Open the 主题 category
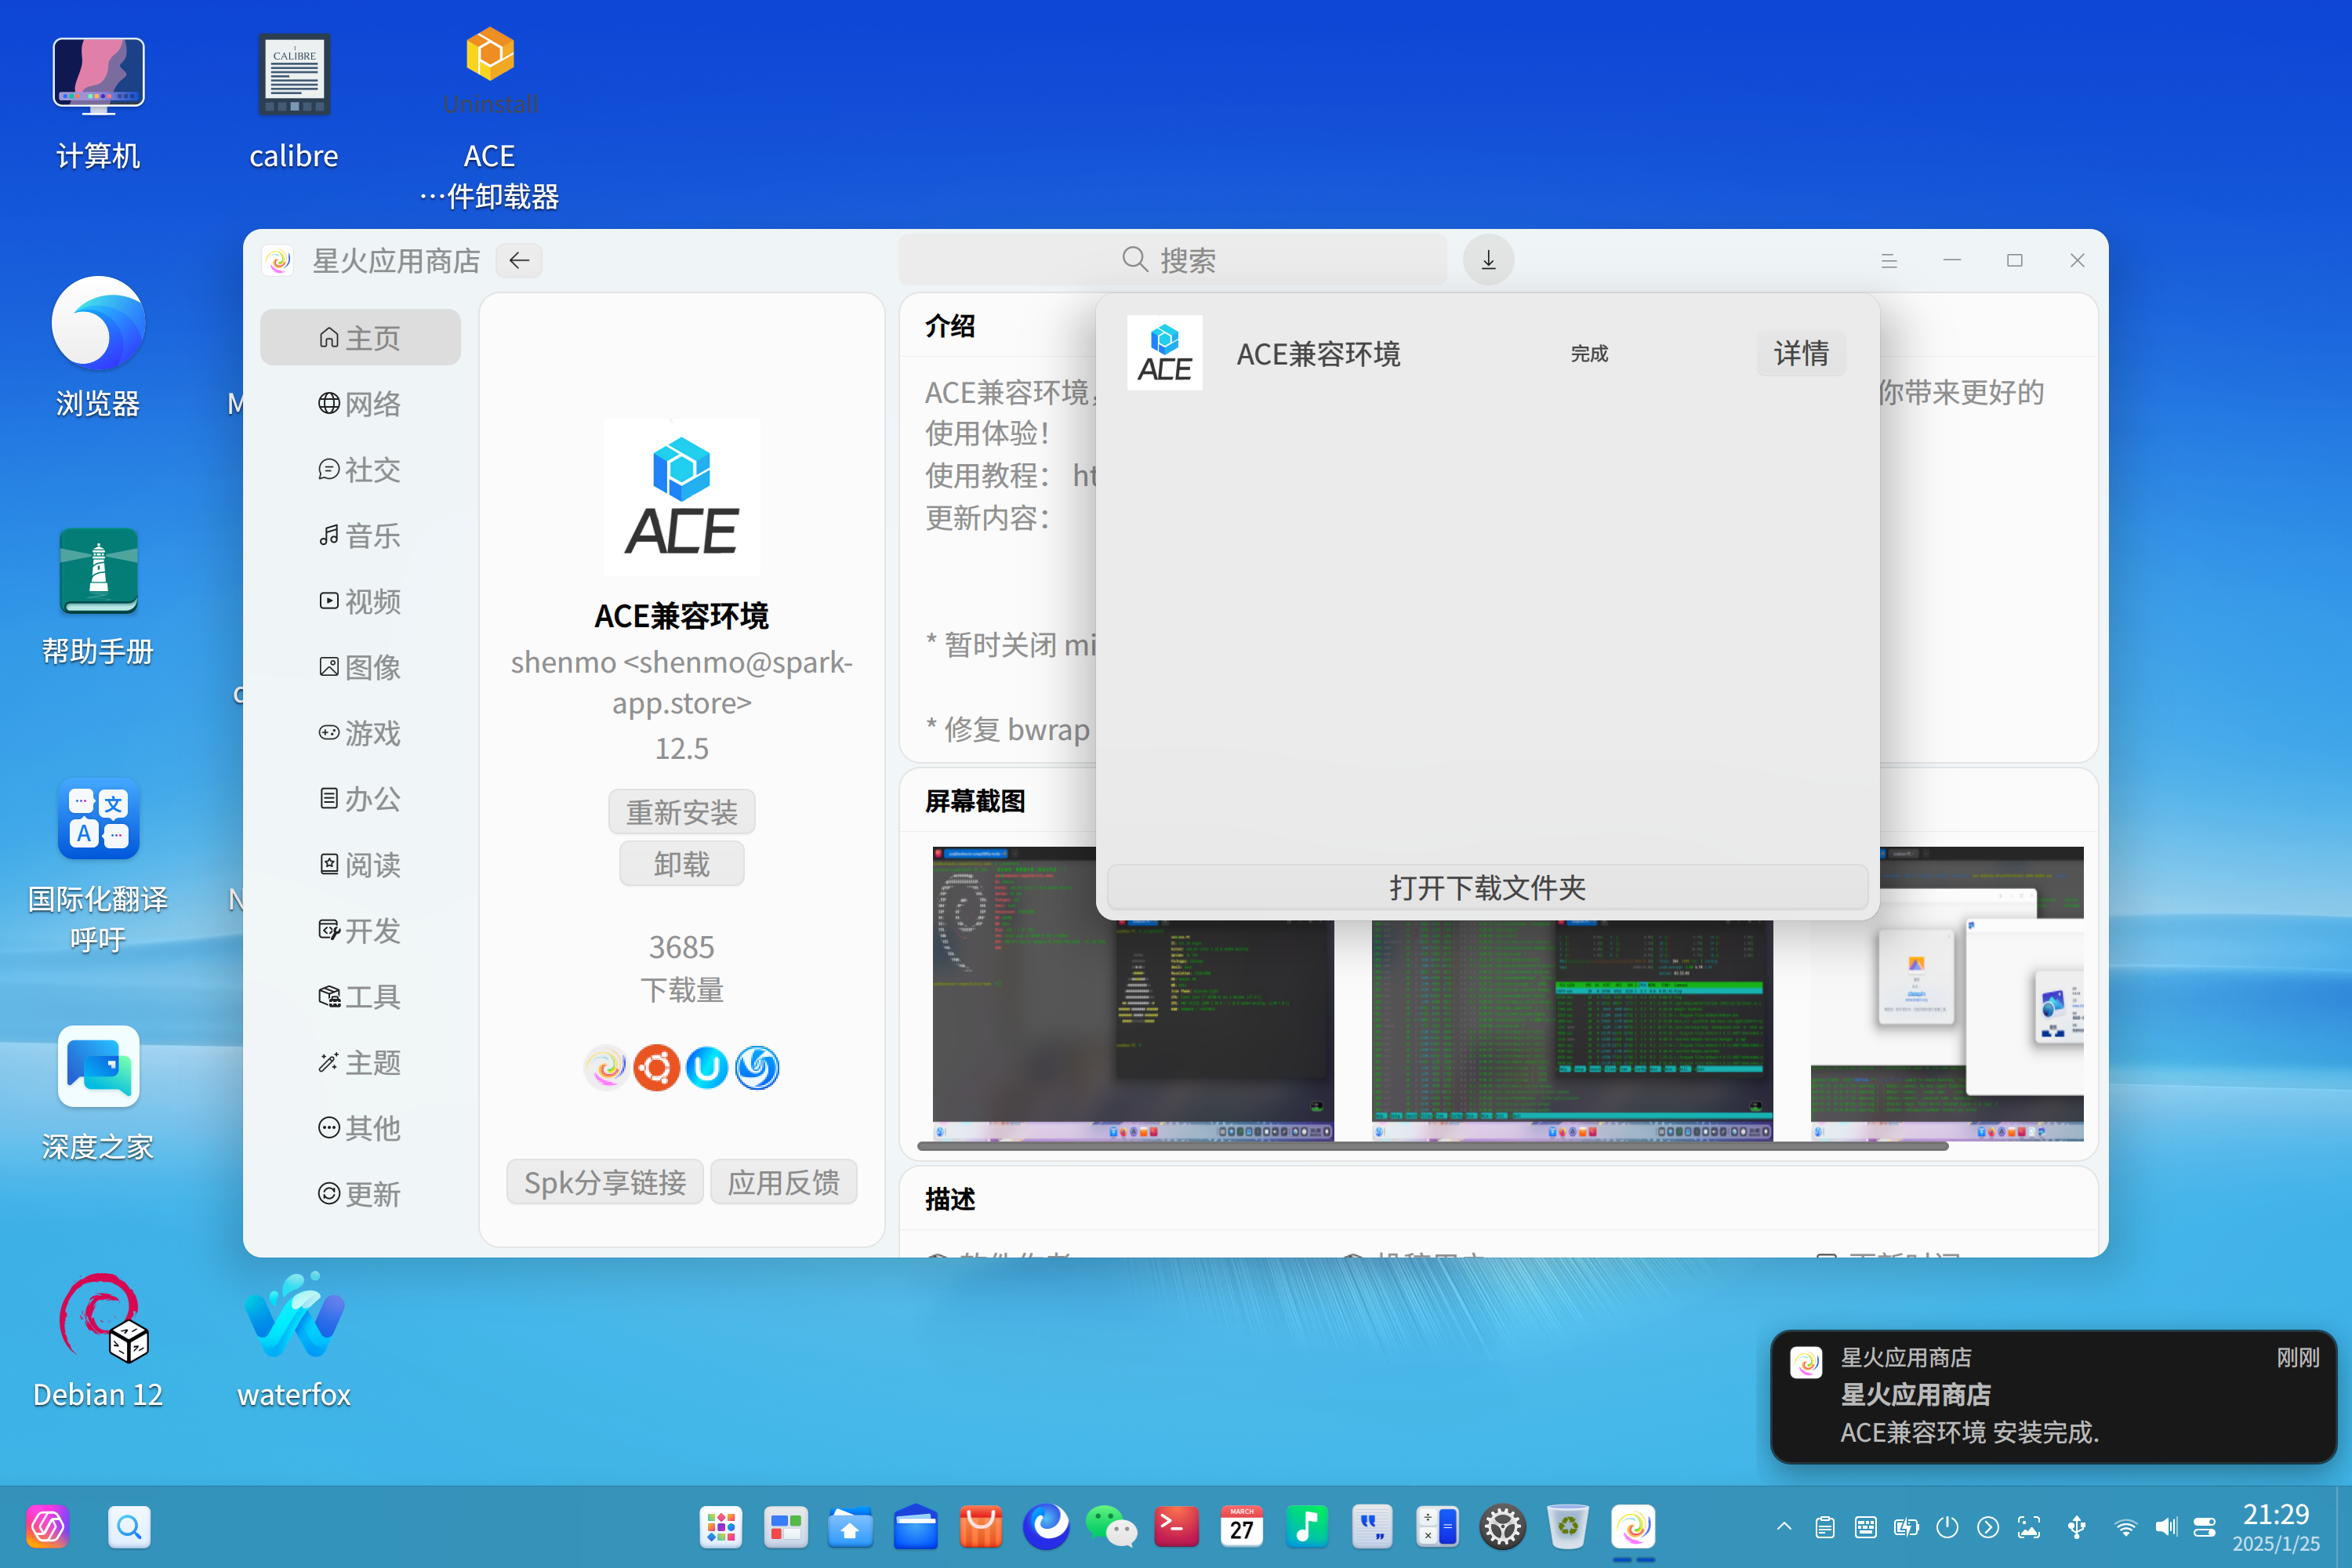This screenshot has width=2352, height=1568. click(x=360, y=1063)
